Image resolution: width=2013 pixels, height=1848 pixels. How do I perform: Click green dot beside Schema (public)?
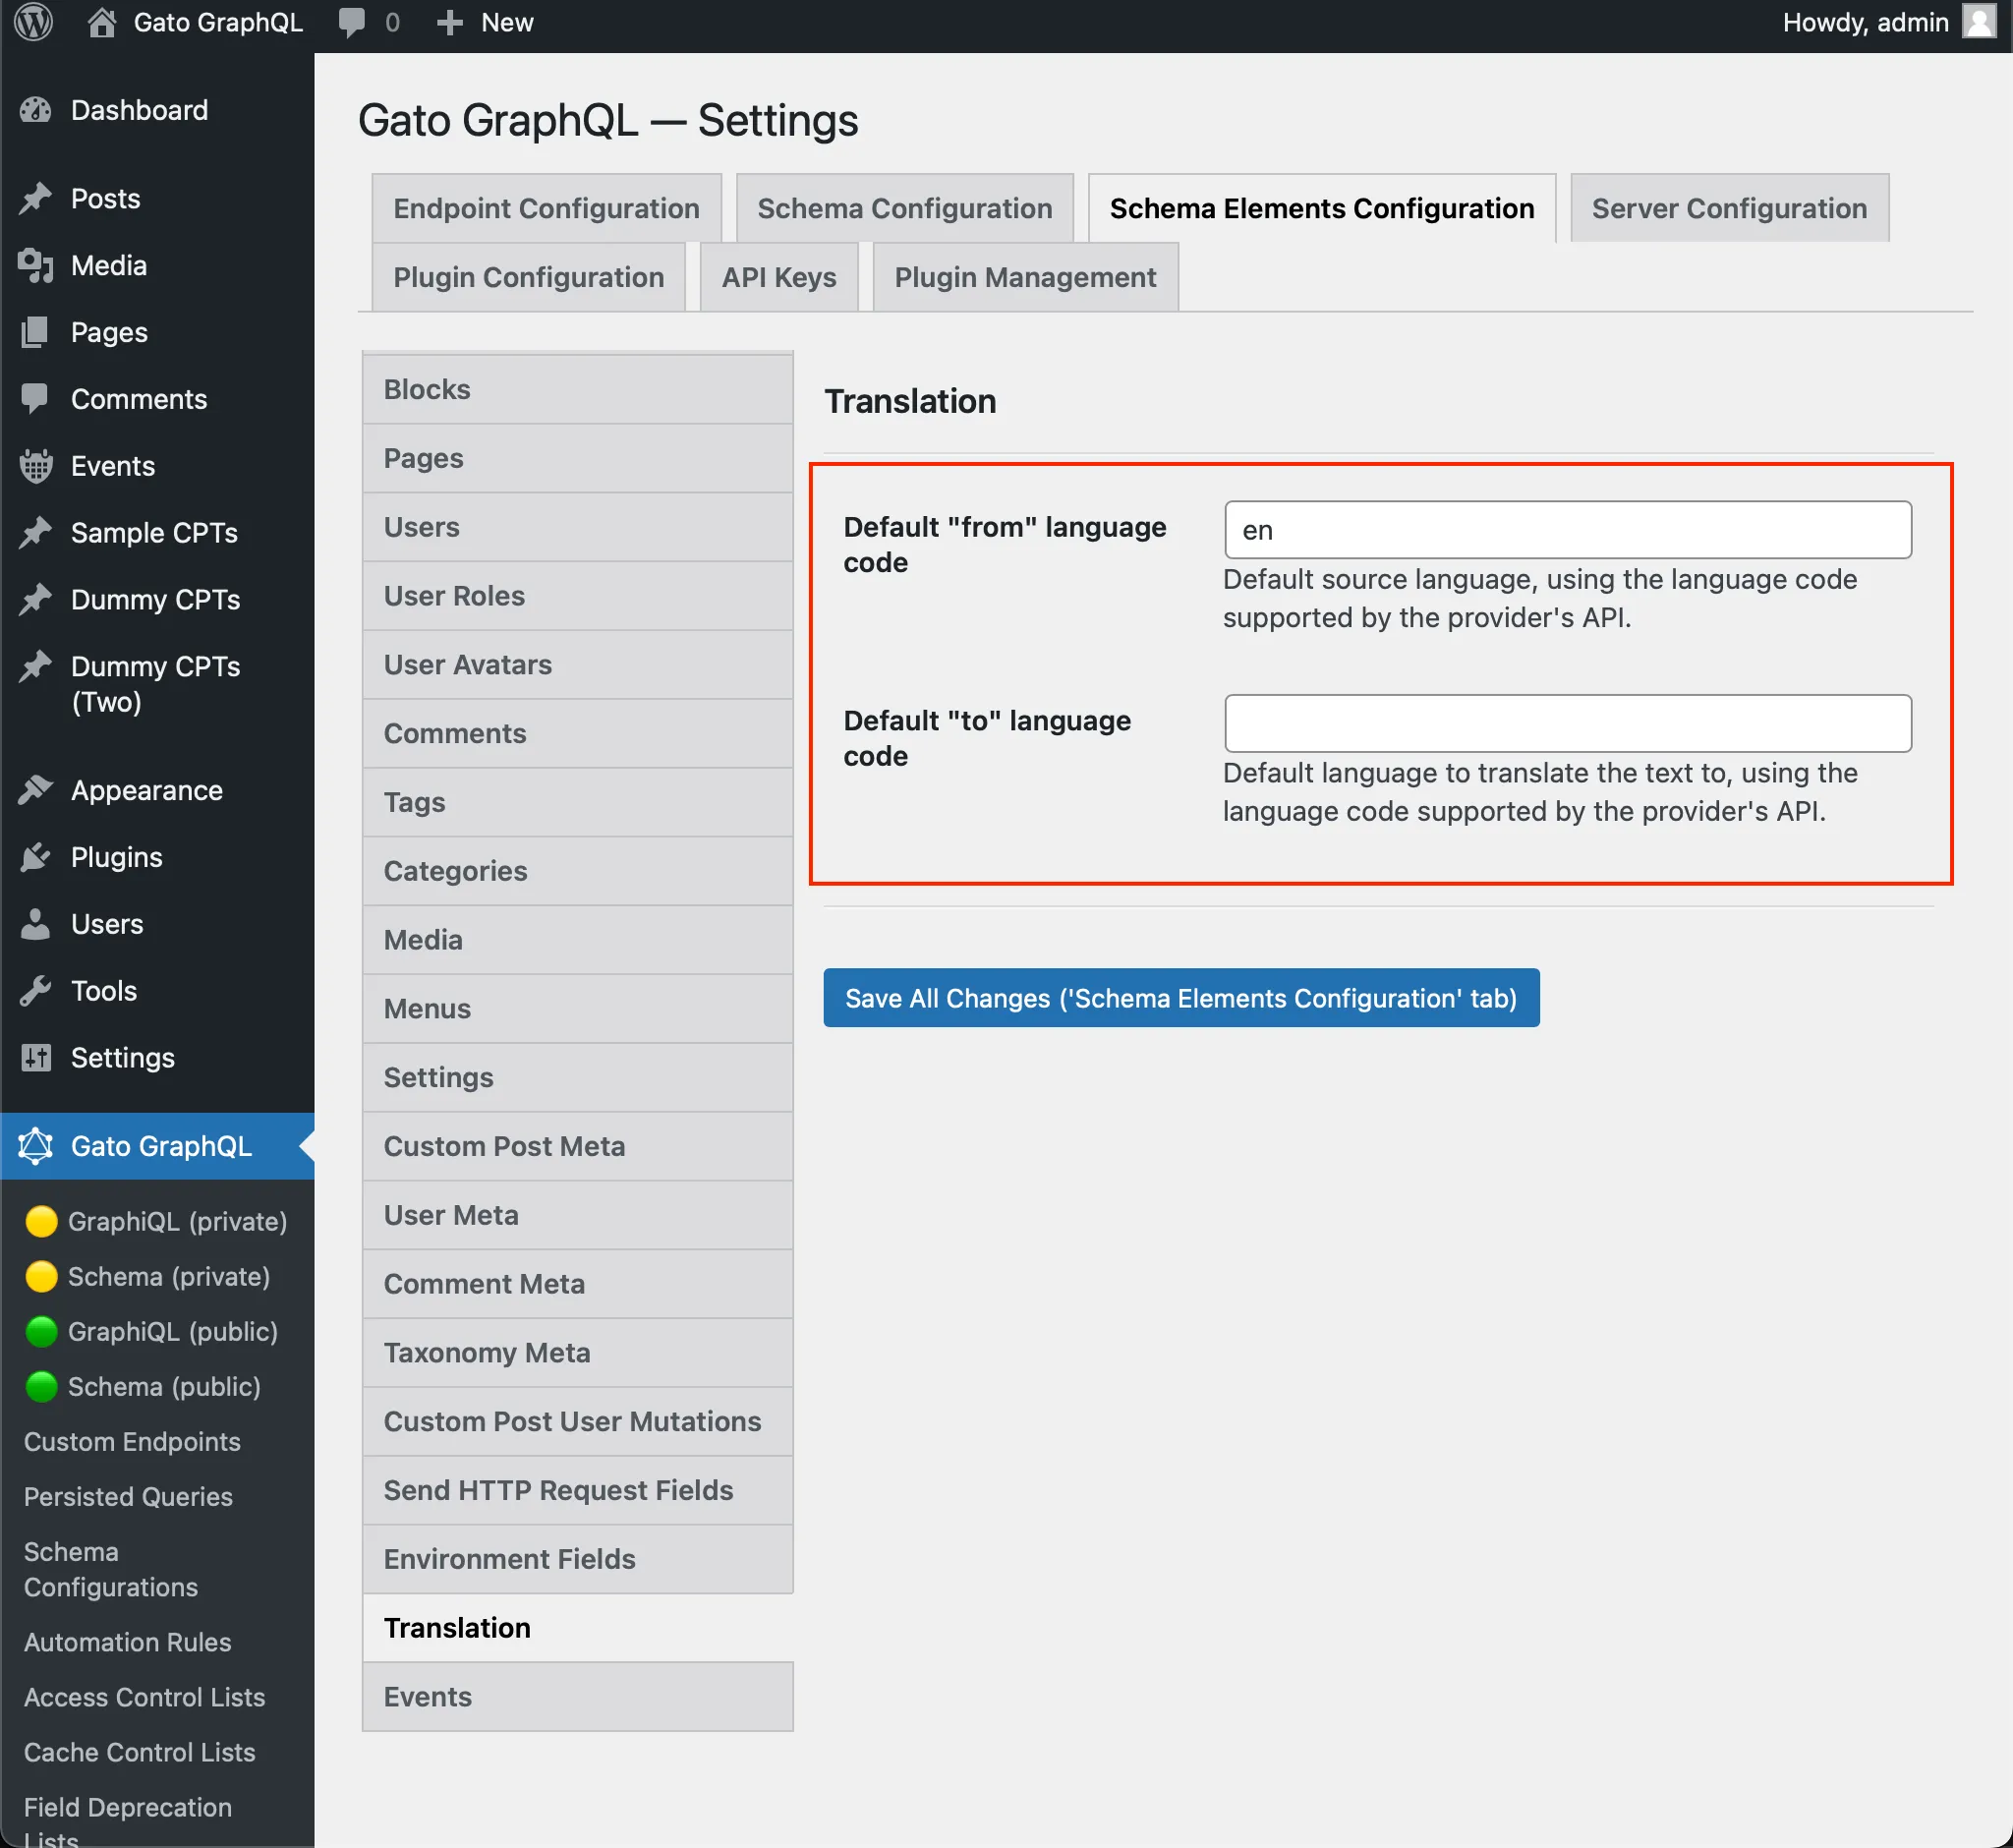(41, 1386)
